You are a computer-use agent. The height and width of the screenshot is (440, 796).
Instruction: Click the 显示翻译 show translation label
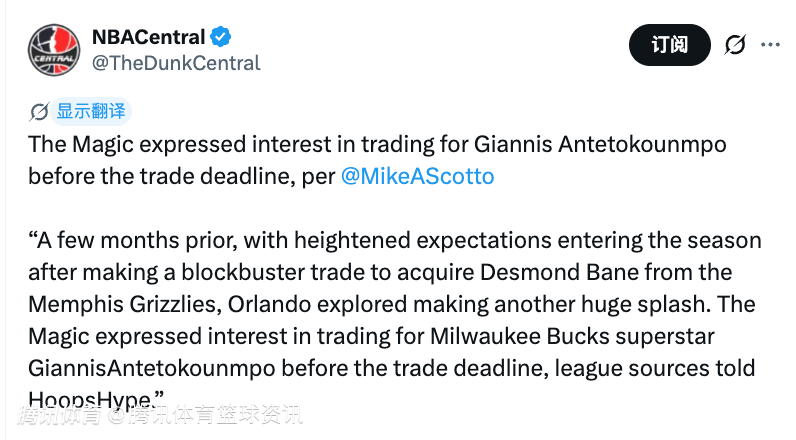coord(91,111)
